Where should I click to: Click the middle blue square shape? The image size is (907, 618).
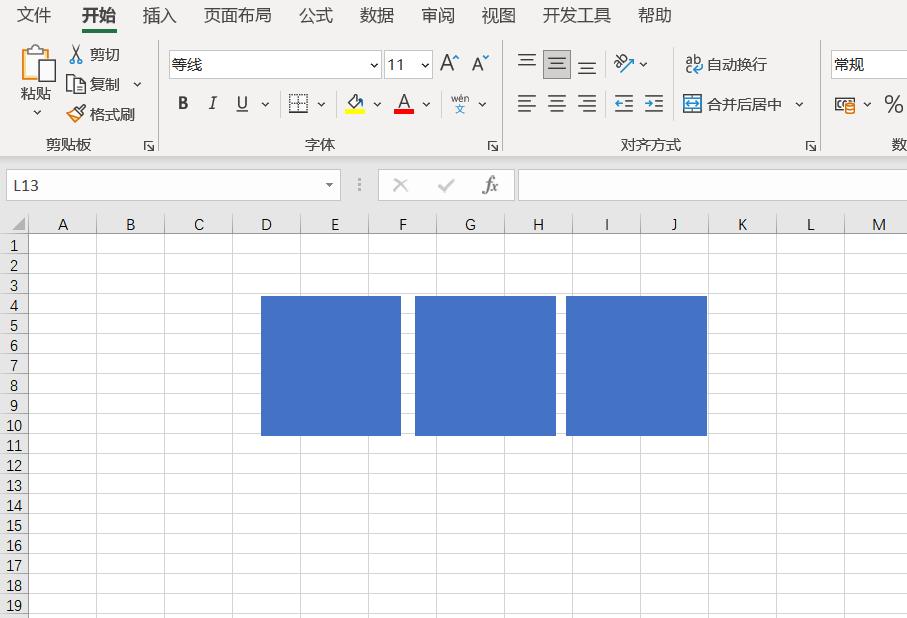pyautogui.click(x=485, y=365)
